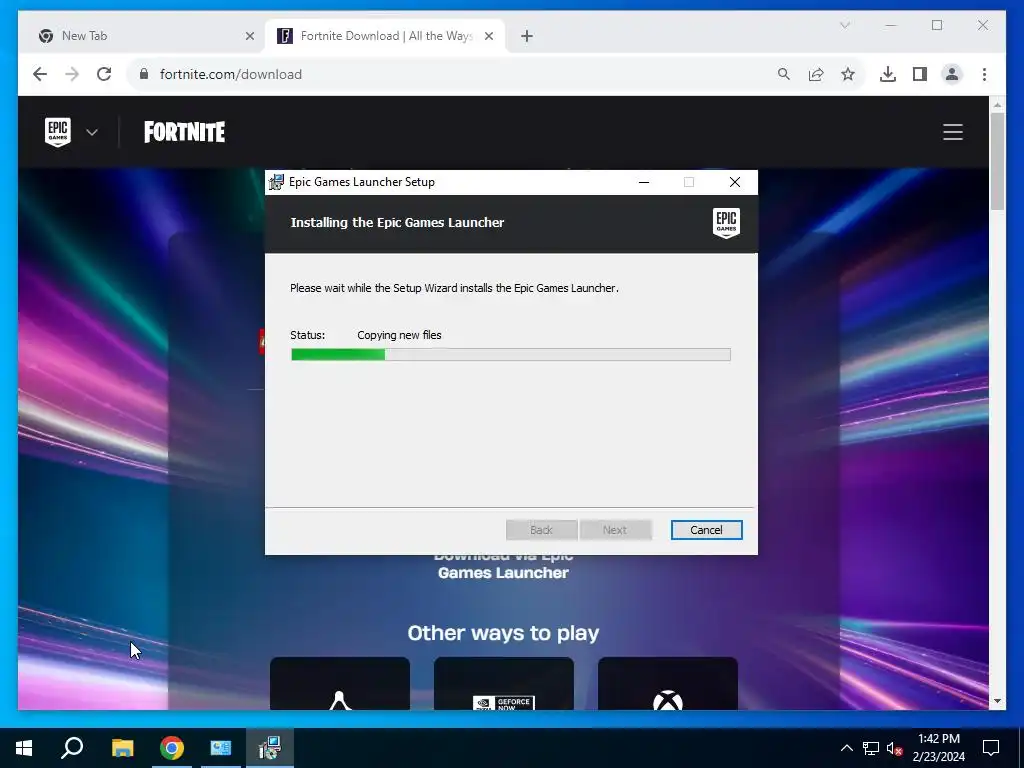The height and width of the screenshot is (768, 1024).
Task: Bookmark this tab with the star icon
Action: [x=848, y=74]
